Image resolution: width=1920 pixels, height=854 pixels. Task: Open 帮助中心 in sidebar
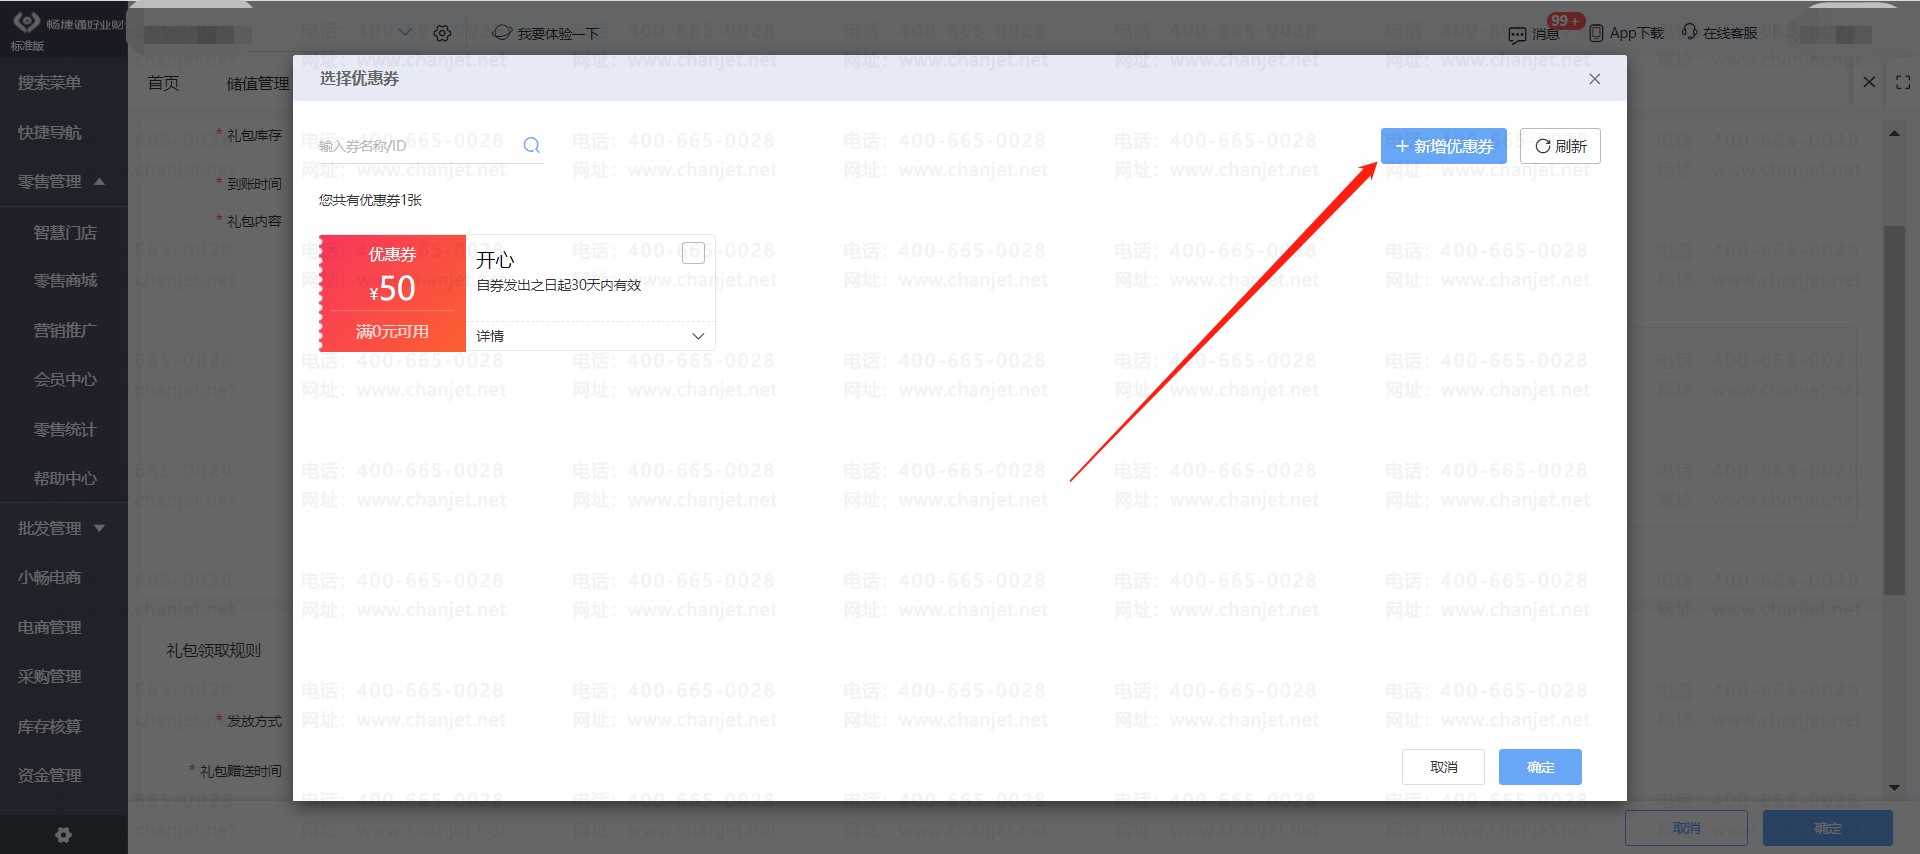65,479
